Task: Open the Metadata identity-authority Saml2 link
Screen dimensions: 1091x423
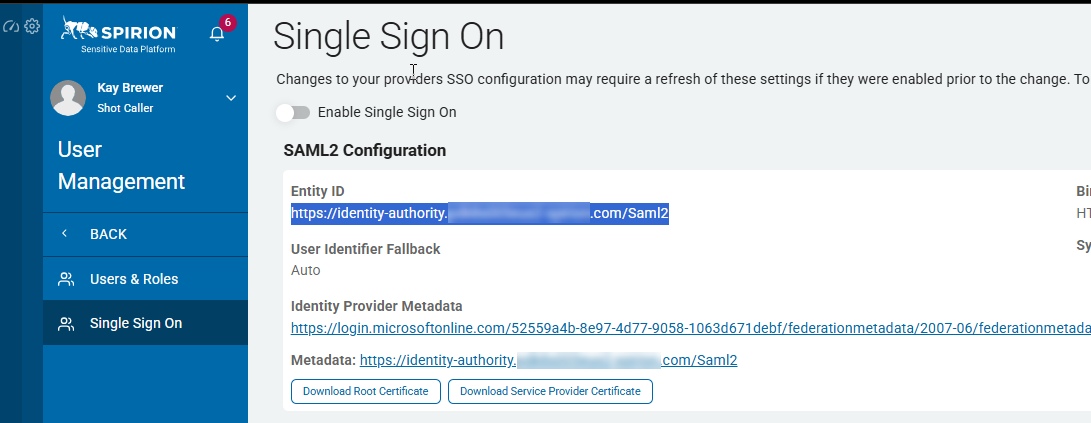Action: coord(548,360)
